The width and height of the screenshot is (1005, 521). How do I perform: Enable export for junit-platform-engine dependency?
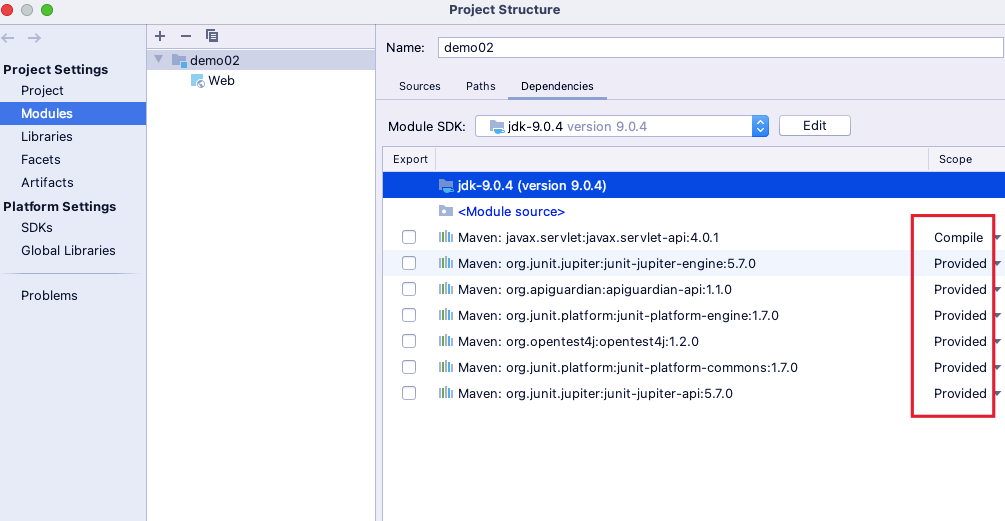pos(409,315)
